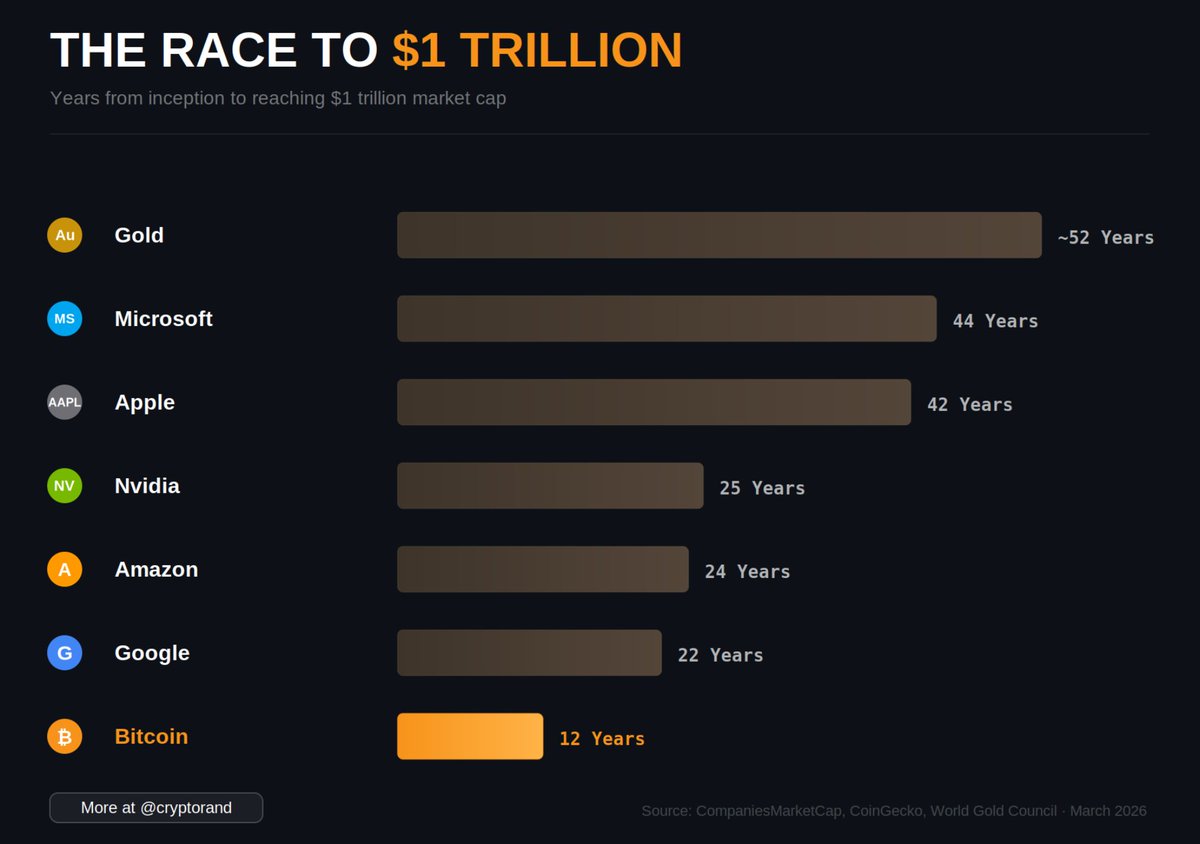Select the Amazon 24-year bar
Viewport: 1200px width, 844px height.
543,569
